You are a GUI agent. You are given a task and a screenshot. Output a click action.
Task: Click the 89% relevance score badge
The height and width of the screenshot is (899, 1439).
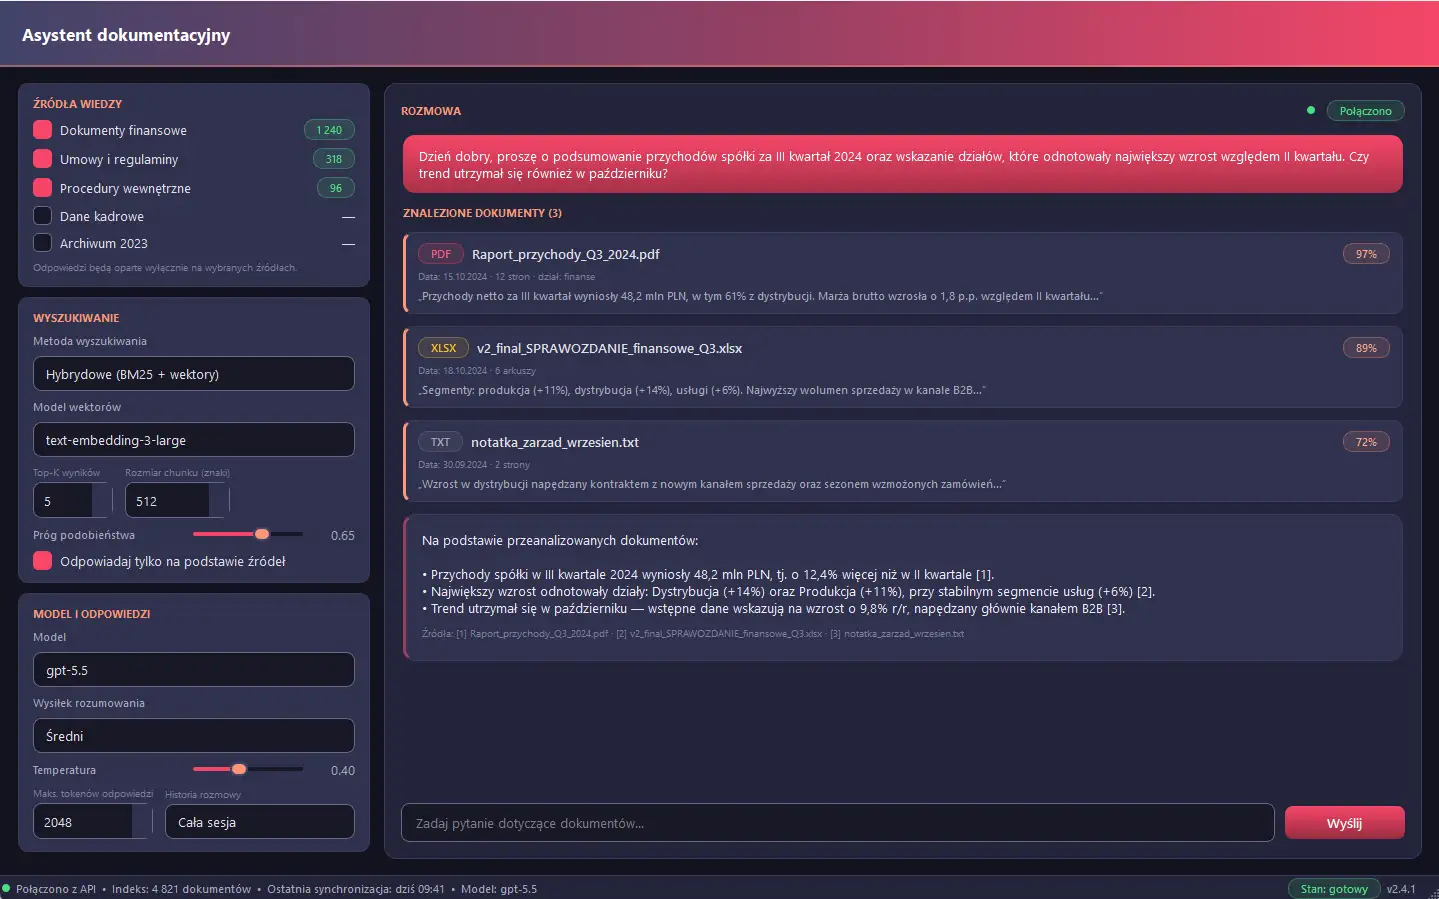1366,348
